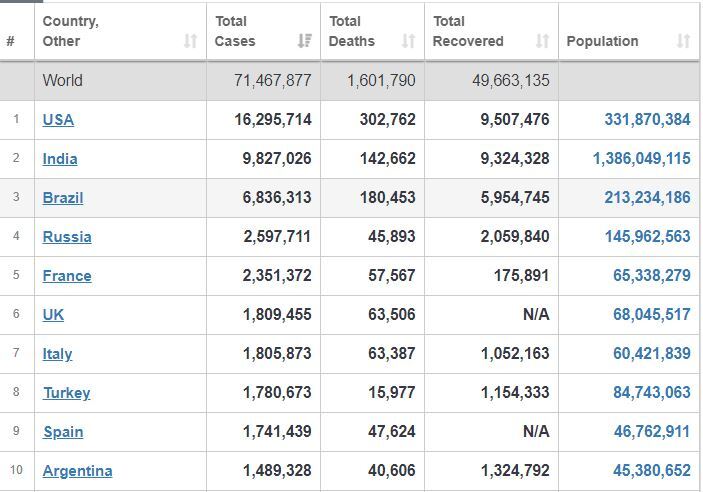Open the USA country link
This screenshot has width=703, height=492.
click(x=58, y=120)
